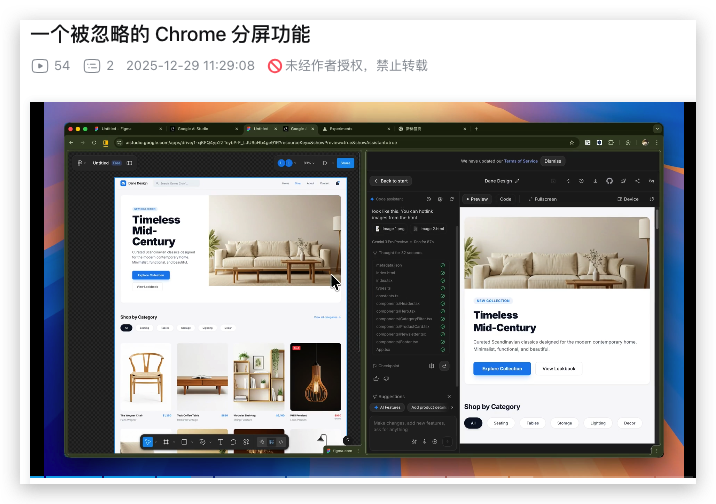Click the microphone icon in prompt box
Viewport: 716px width, 504px height.
(424, 441)
